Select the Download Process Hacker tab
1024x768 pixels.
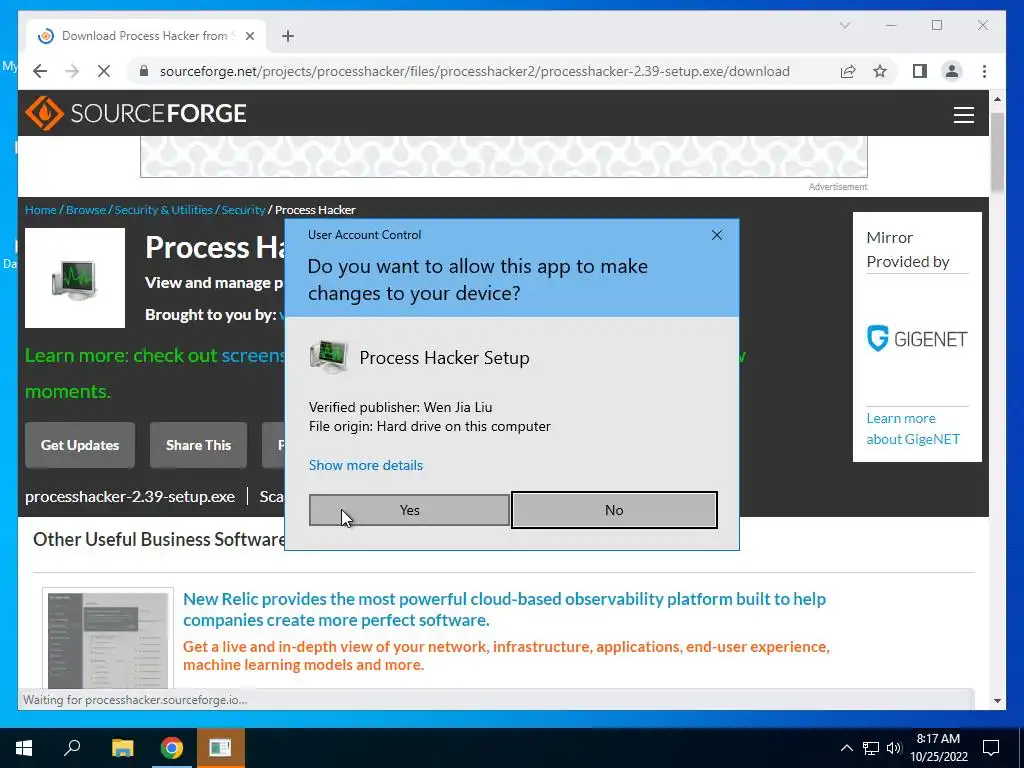pyautogui.click(x=145, y=36)
